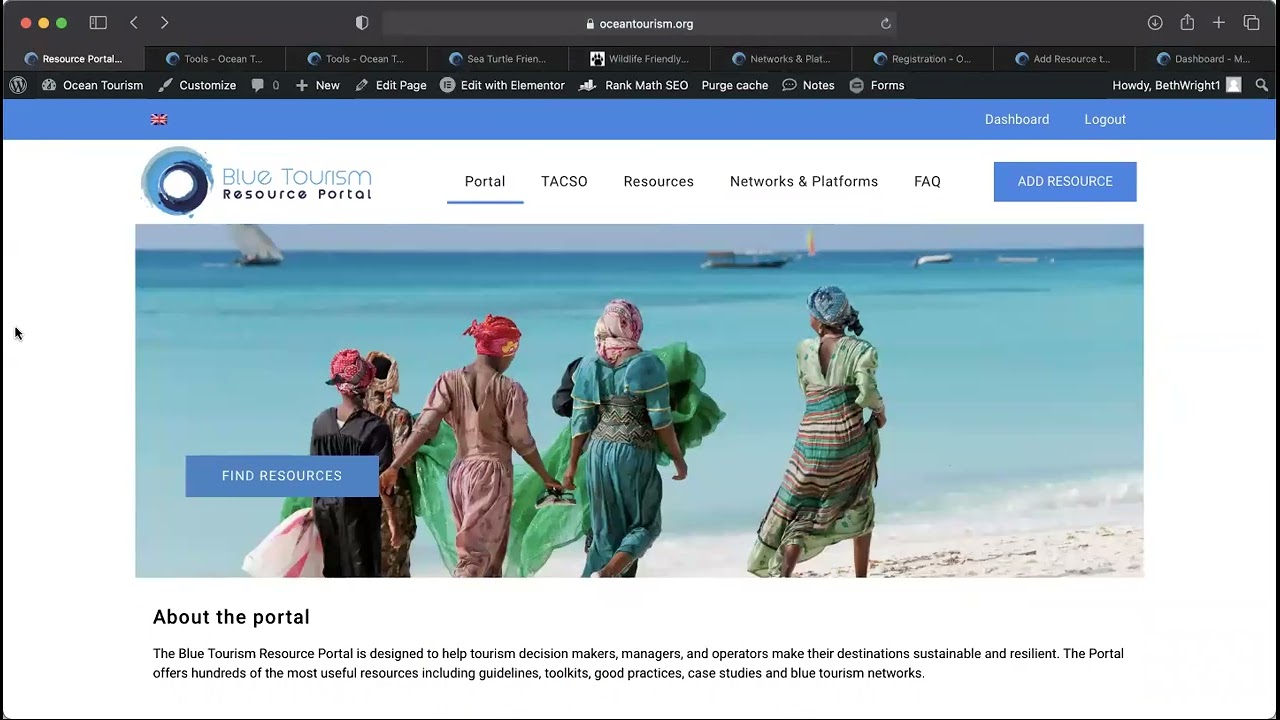Switch to the first Tools - Ocean T... tab
Screen dimensions: 1280x720
pyautogui.click(x=215, y=59)
